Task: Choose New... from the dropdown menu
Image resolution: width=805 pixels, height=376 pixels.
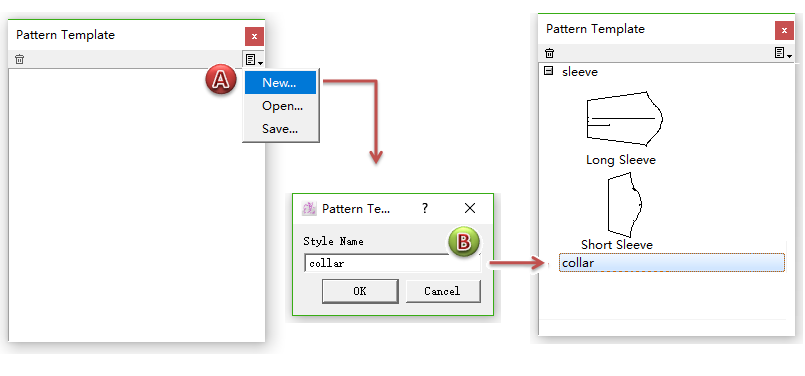Action: [x=280, y=83]
